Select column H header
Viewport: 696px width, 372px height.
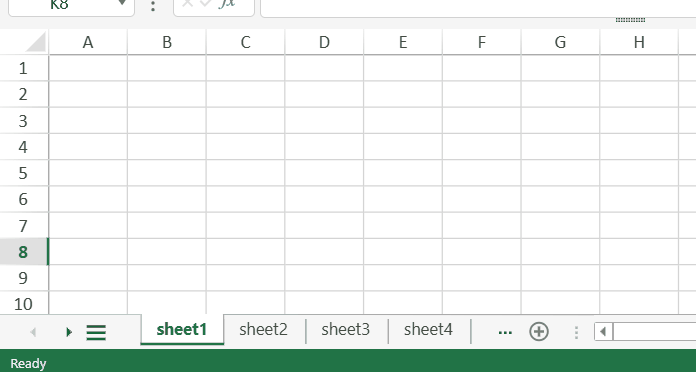[x=639, y=42]
